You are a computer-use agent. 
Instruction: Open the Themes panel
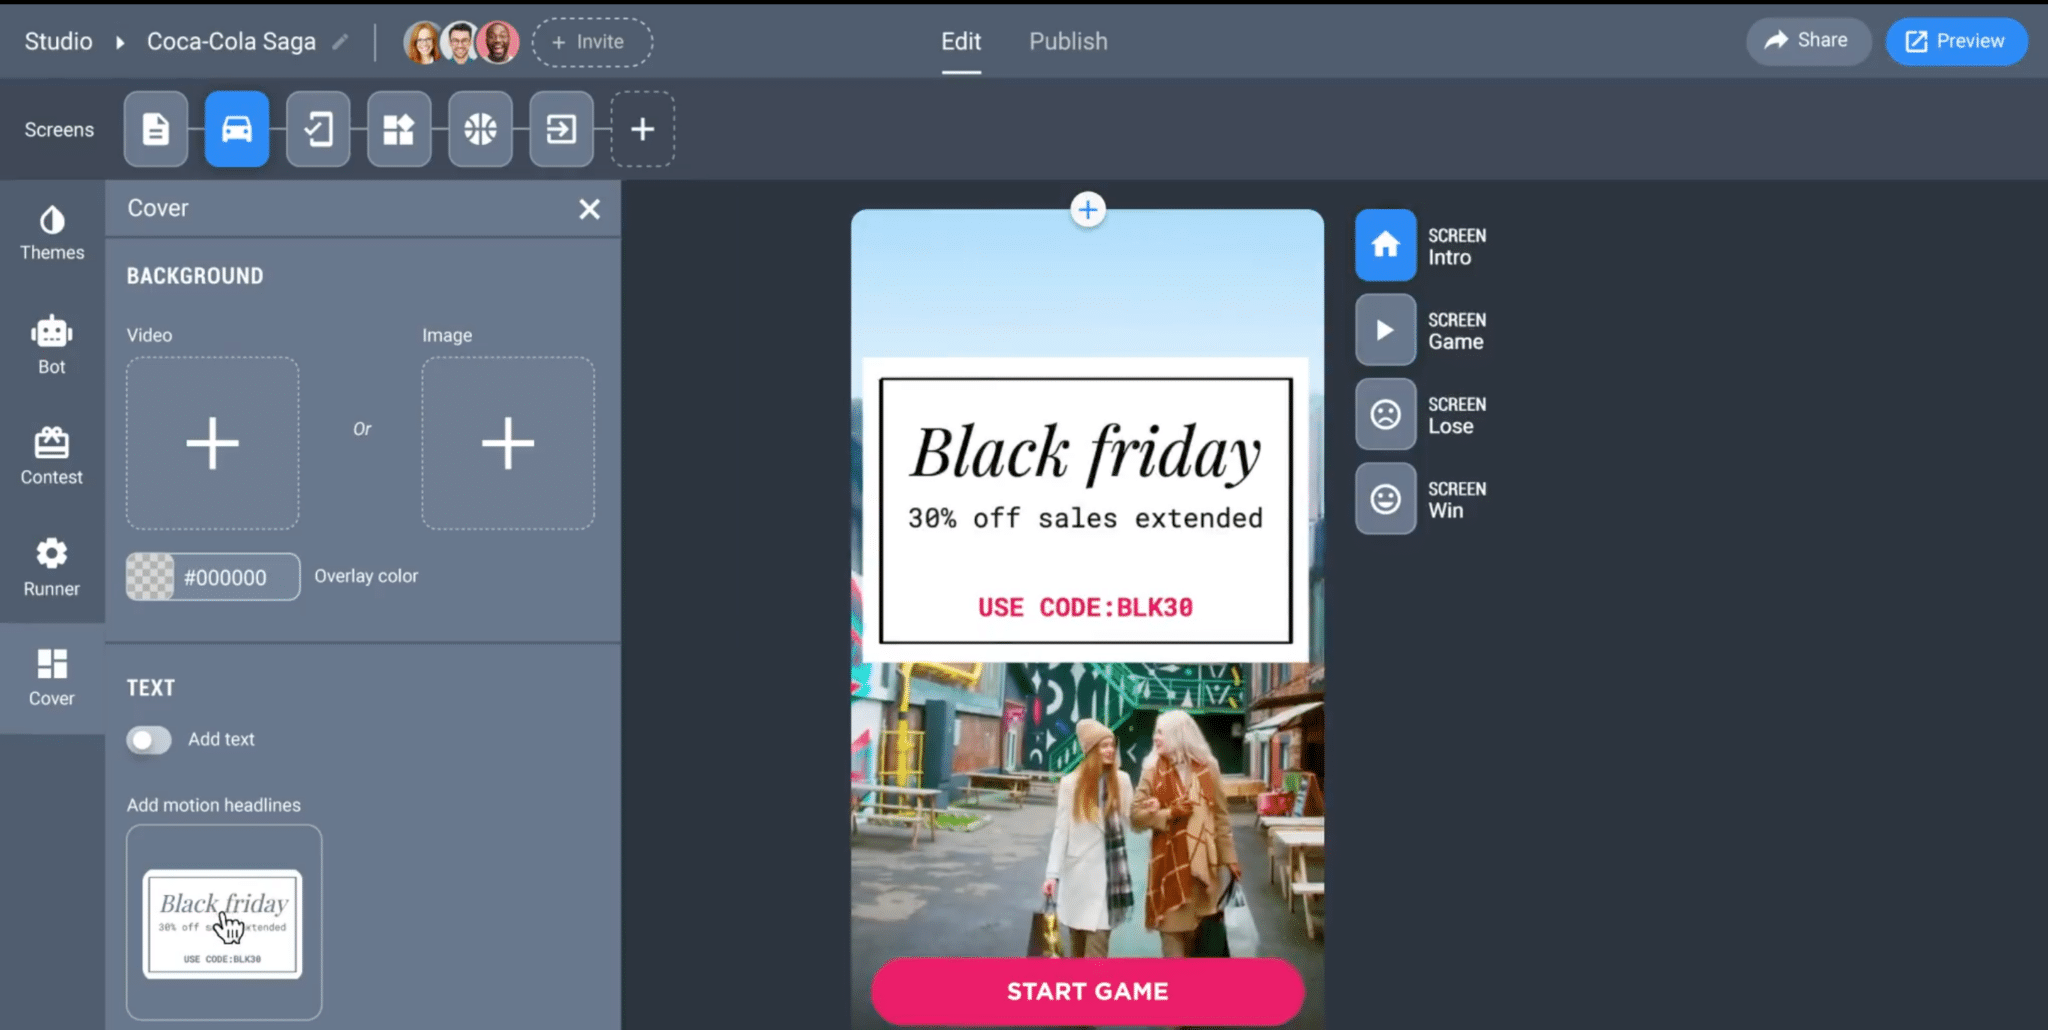click(50, 232)
